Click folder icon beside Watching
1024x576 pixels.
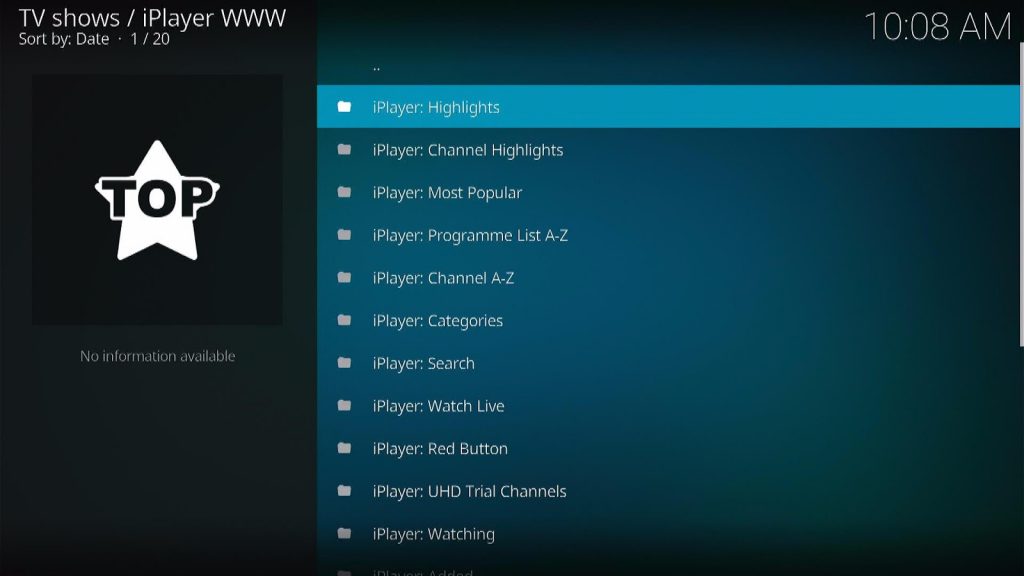(x=344, y=534)
